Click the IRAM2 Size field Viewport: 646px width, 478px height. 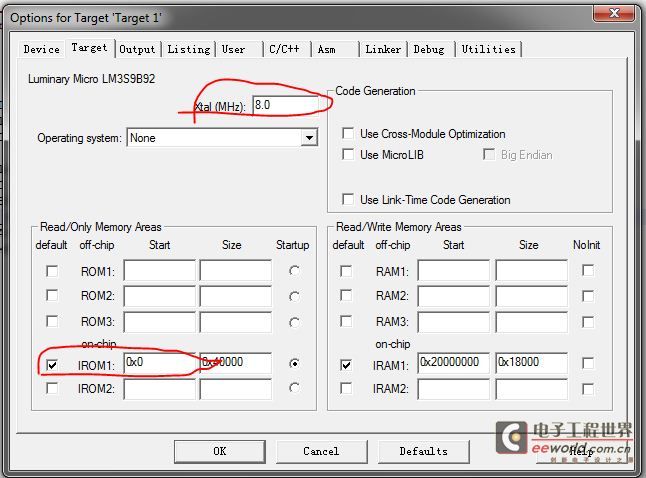tap(531, 389)
